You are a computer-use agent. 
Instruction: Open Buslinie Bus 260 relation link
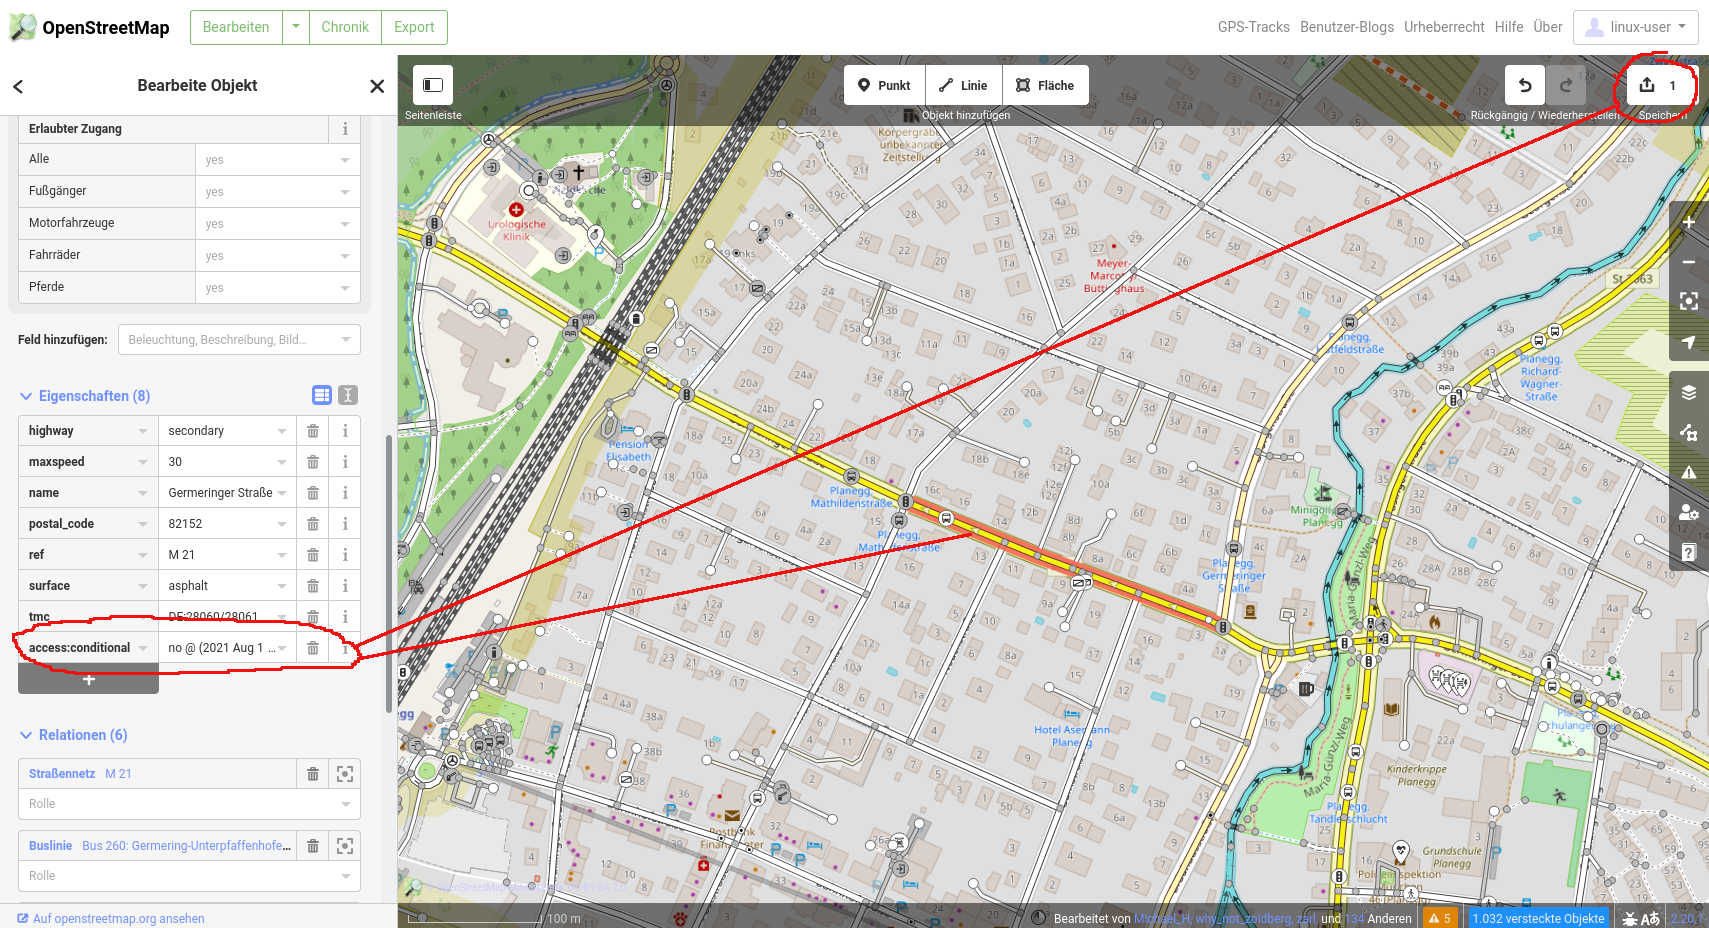[160, 846]
